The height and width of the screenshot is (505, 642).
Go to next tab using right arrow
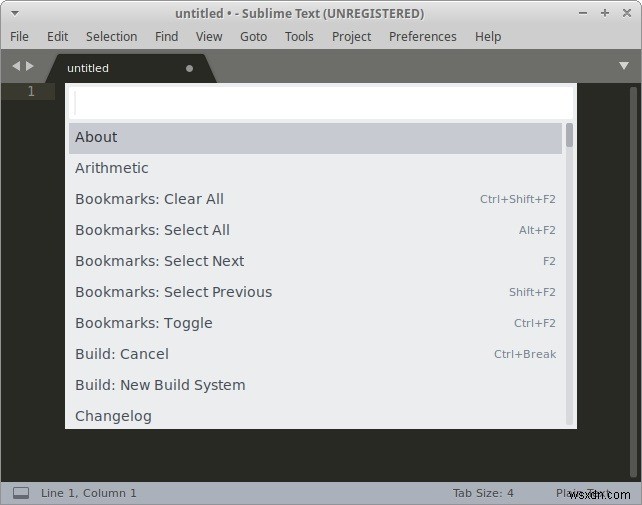[x=30, y=66]
